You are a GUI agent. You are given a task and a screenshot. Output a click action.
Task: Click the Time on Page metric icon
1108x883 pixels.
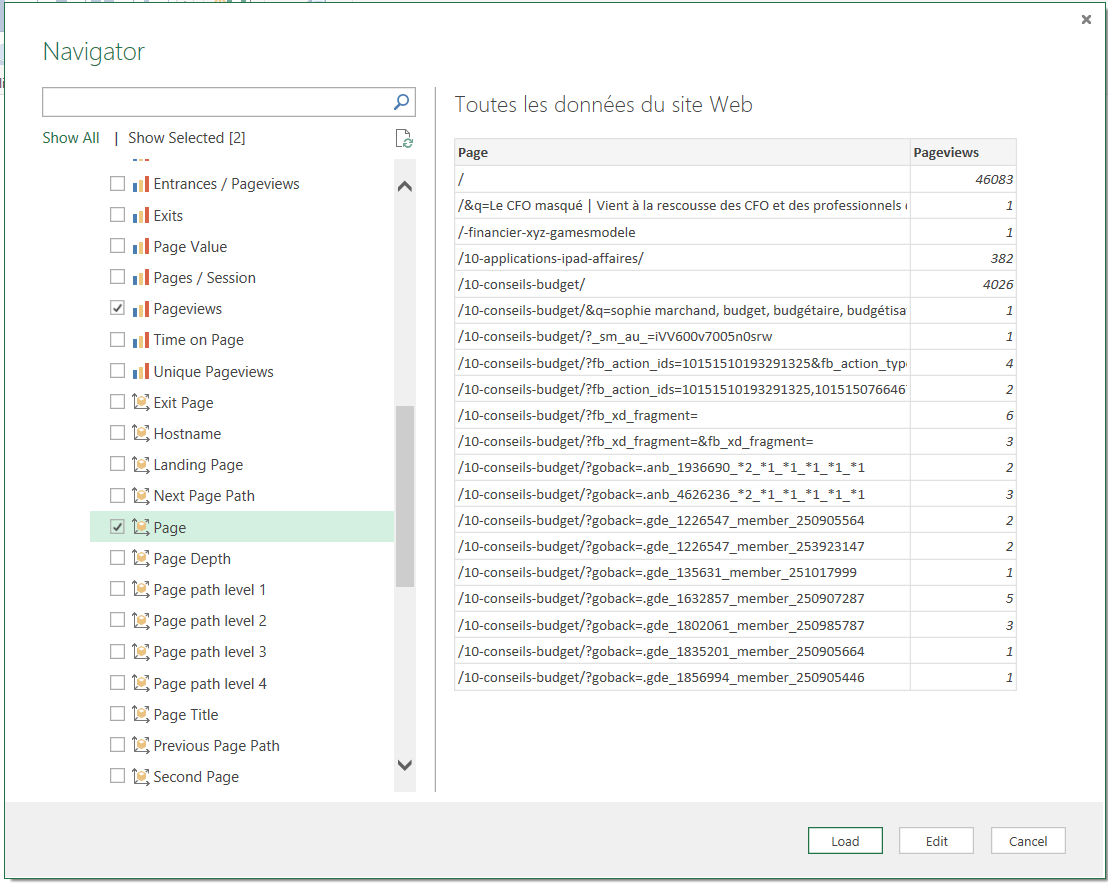pyautogui.click(x=141, y=340)
